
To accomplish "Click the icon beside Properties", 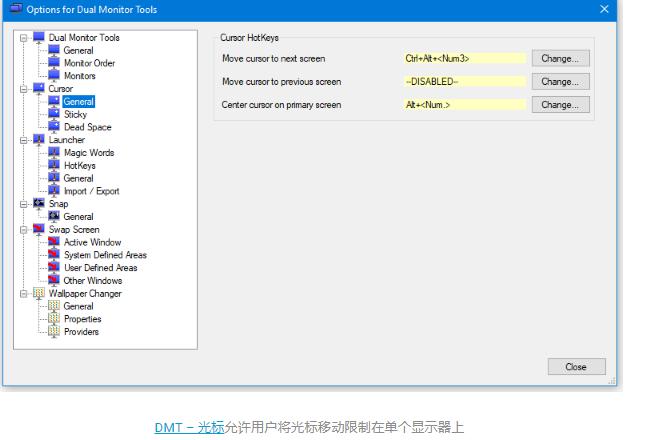I will (x=54, y=319).
